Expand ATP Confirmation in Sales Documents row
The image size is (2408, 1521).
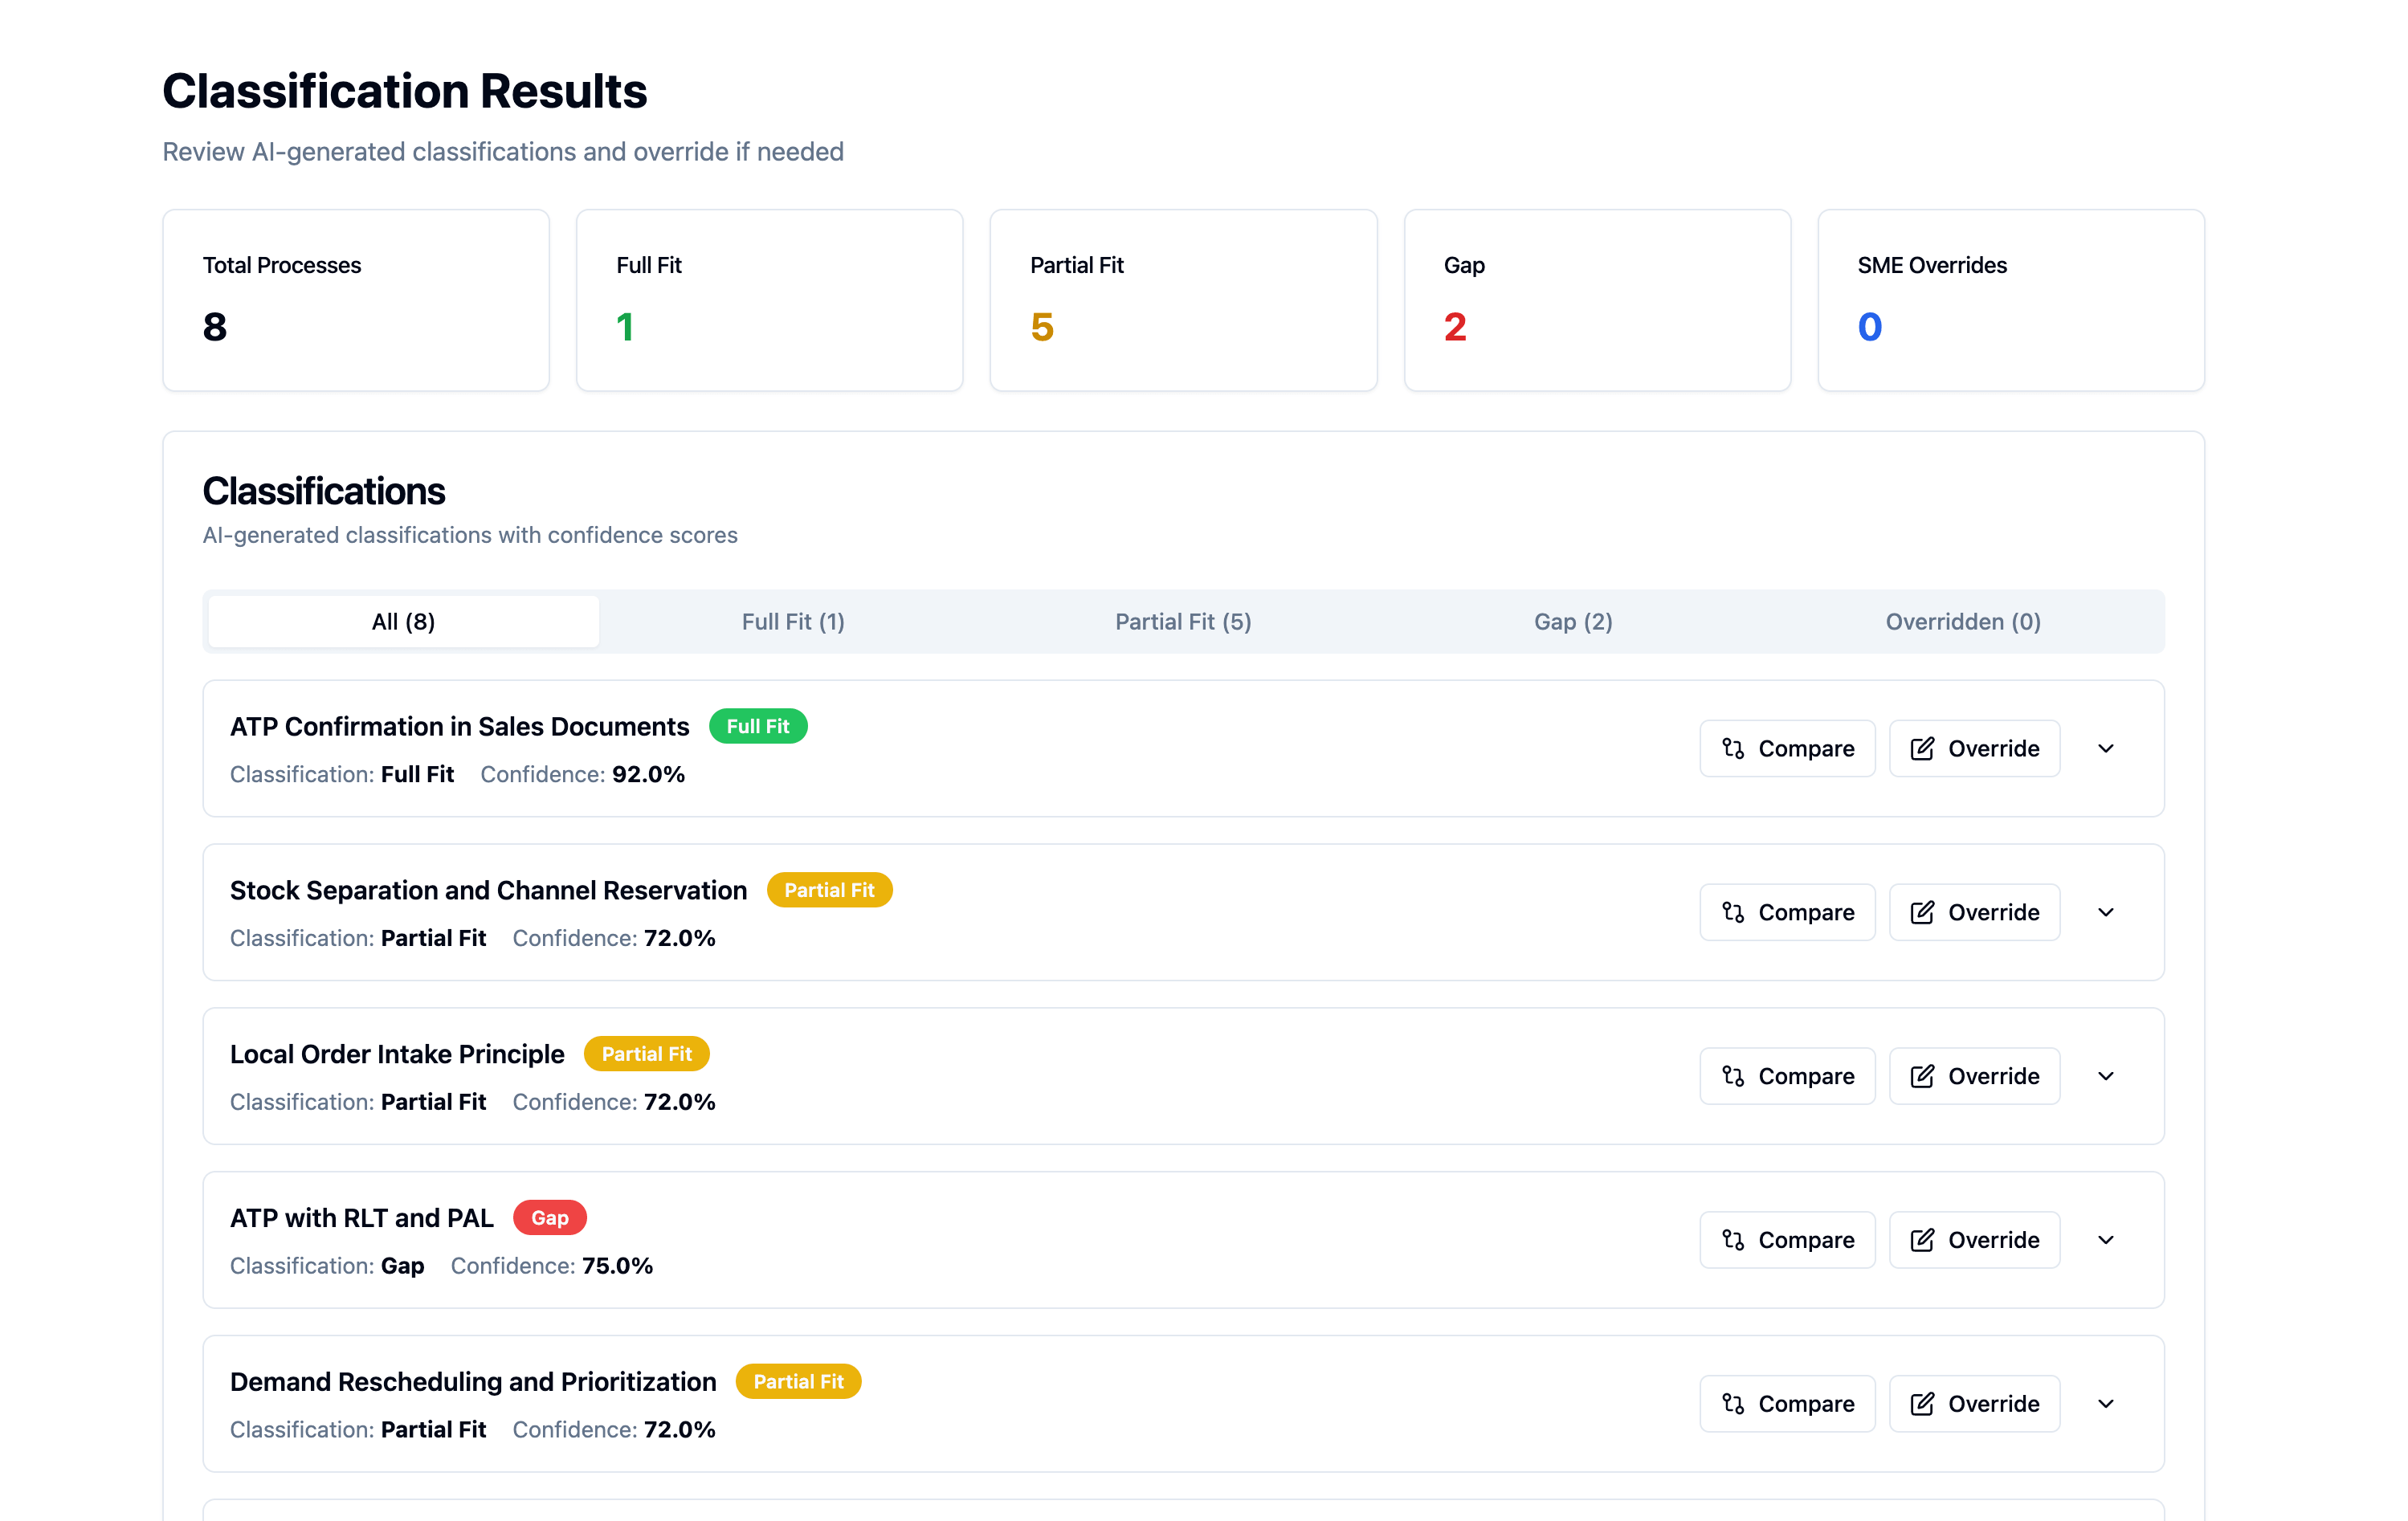click(x=2106, y=748)
